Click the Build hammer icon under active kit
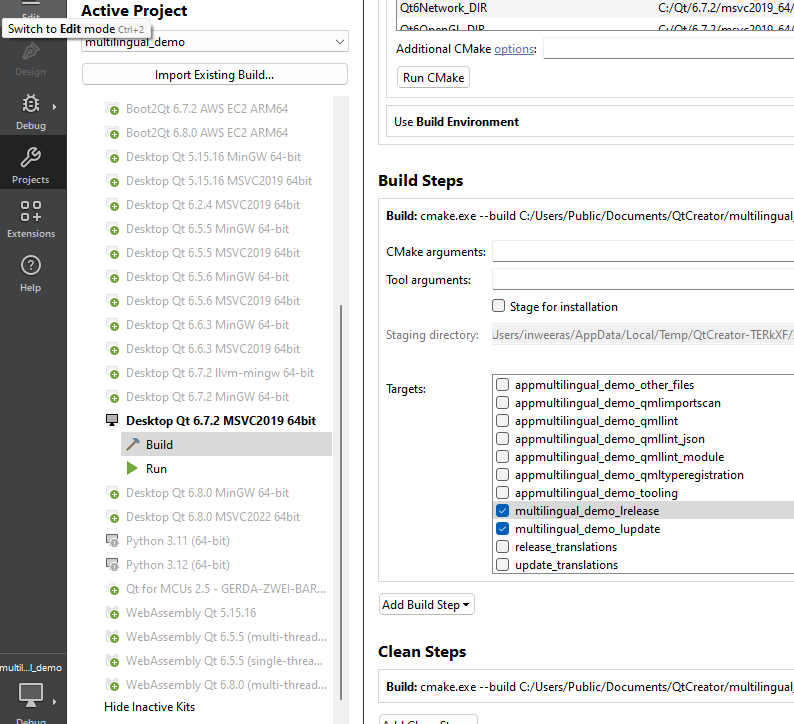Viewport: 794px width, 724px height. (x=132, y=445)
